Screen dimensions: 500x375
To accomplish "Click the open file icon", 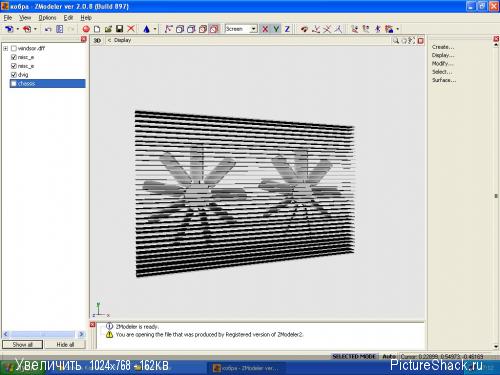I will click(x=108, y=29).
